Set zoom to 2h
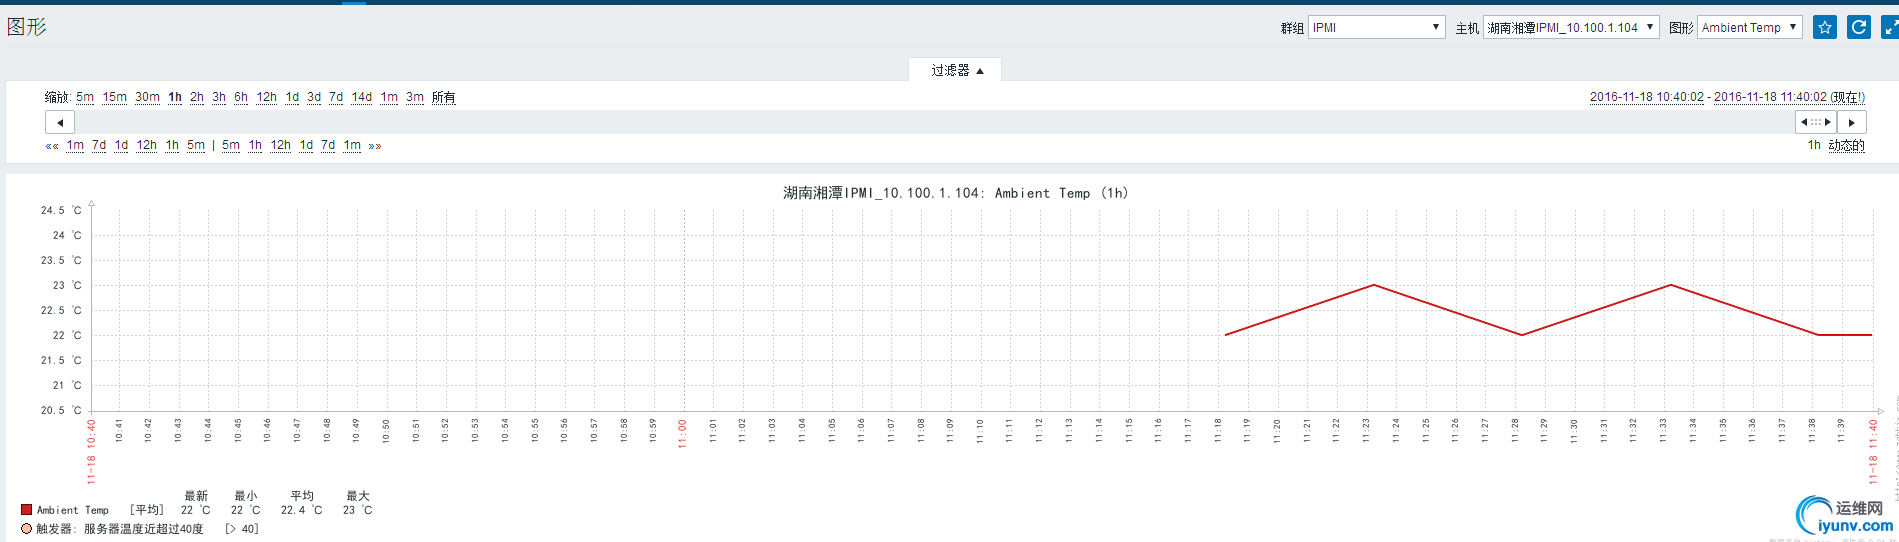The width and height of the screenshot is (1899, 542). point(197,97)
